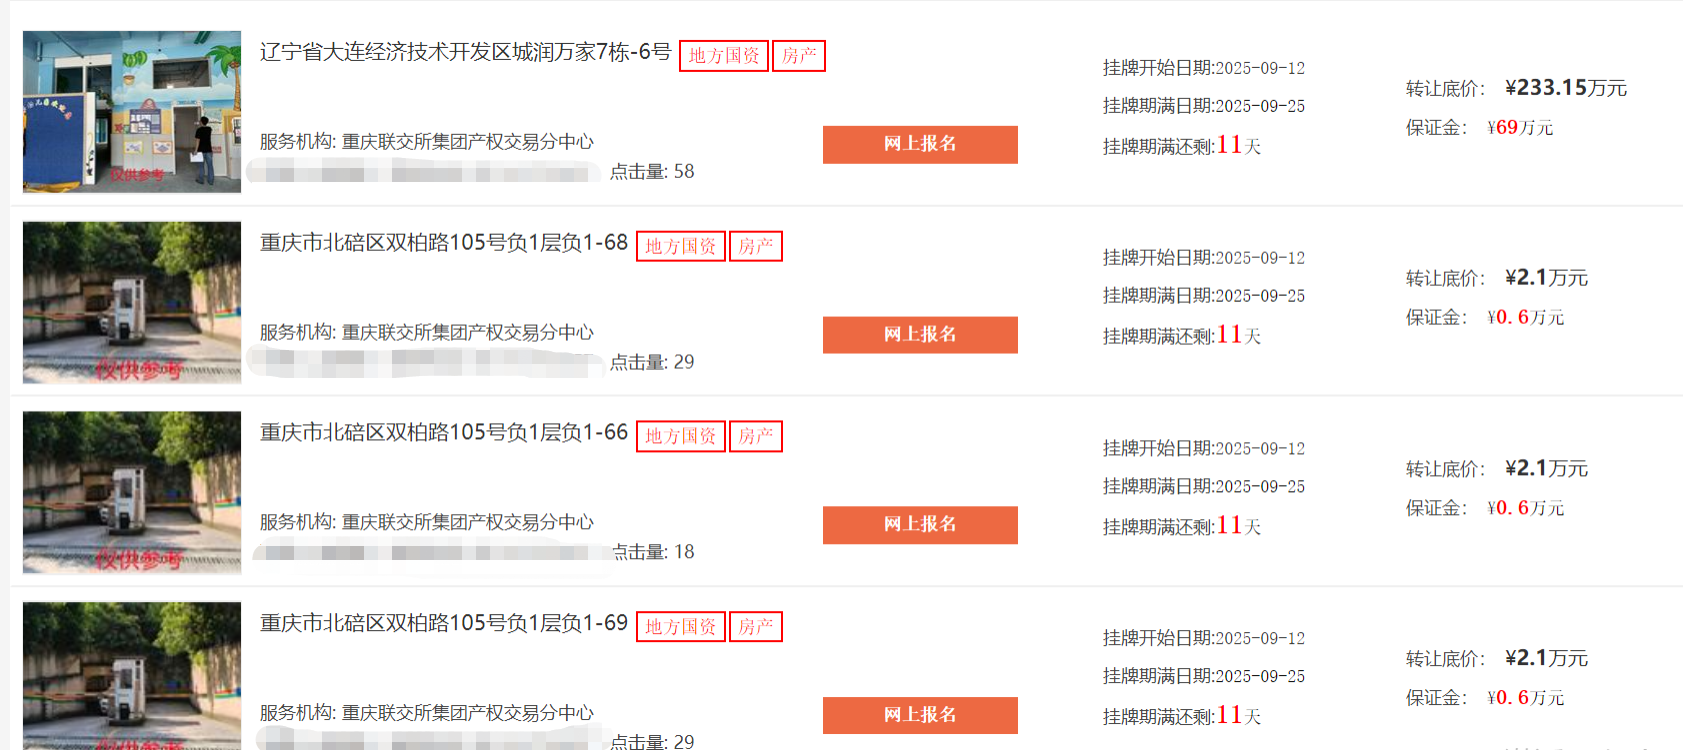Image resolution: width=1683 pixels, height=750 pixels.
Task: Open listing 辽宁省大连经济技术开发区城润万家7栋-6号
Action: click(x=465, y=52)
